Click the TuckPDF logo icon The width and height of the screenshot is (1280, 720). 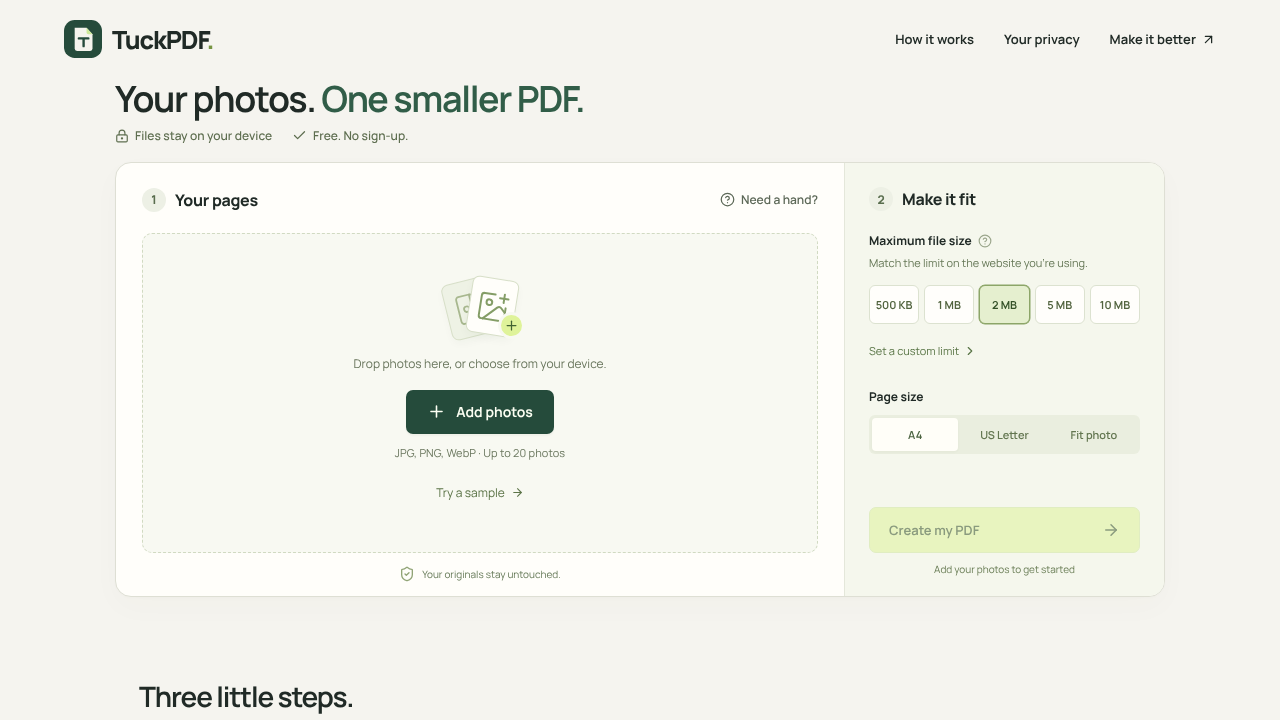(83, 39)
